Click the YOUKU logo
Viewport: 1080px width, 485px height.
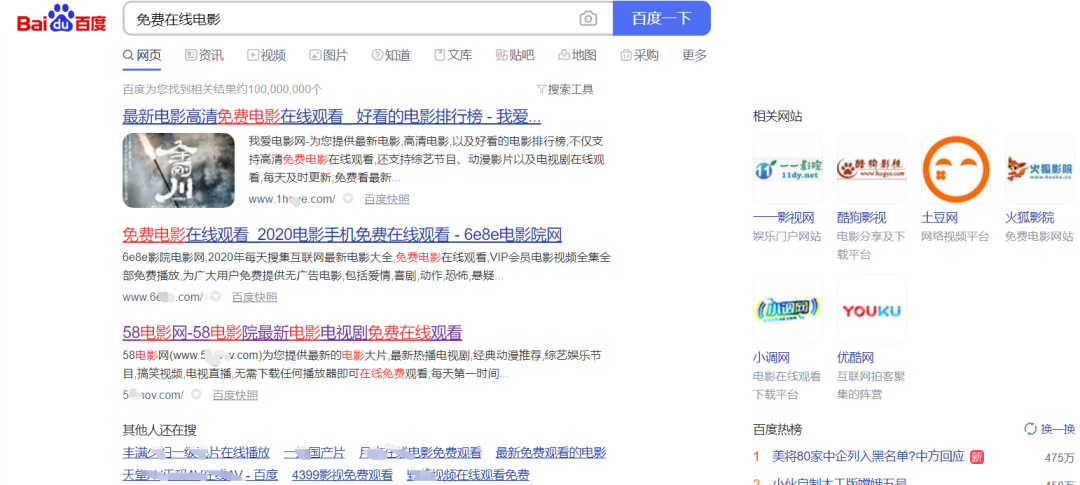click(871, 309)
